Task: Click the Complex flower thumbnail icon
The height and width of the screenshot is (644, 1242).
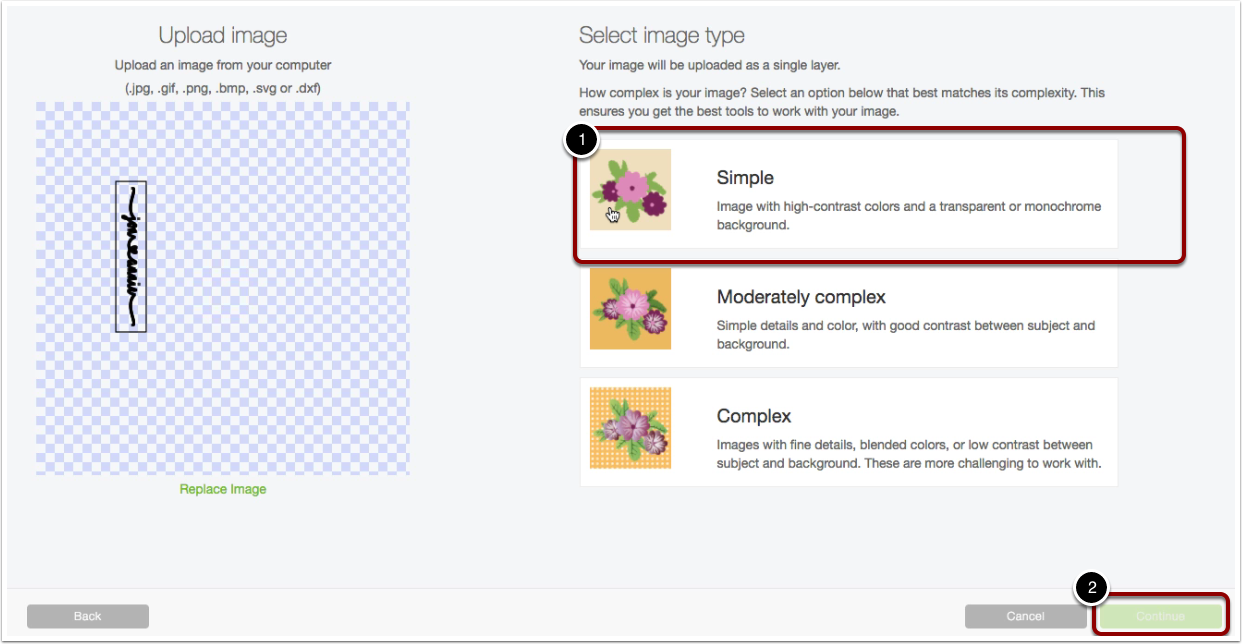Action: tap(630, 428)
